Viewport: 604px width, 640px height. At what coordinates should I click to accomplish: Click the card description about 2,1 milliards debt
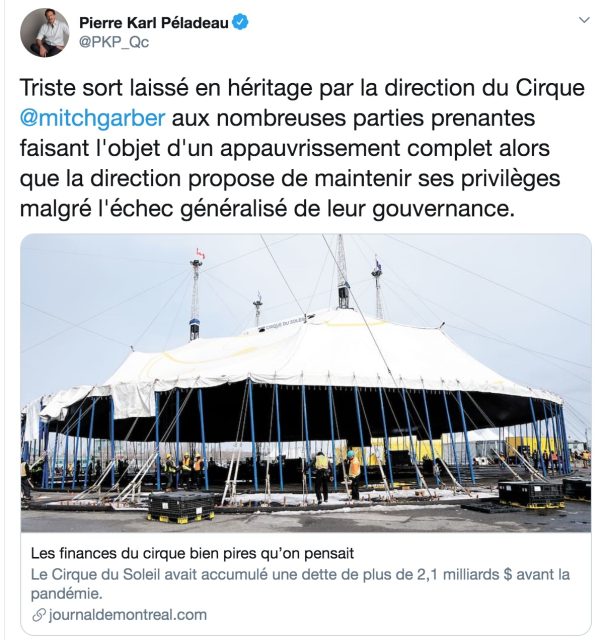click(x=300, y=584)
